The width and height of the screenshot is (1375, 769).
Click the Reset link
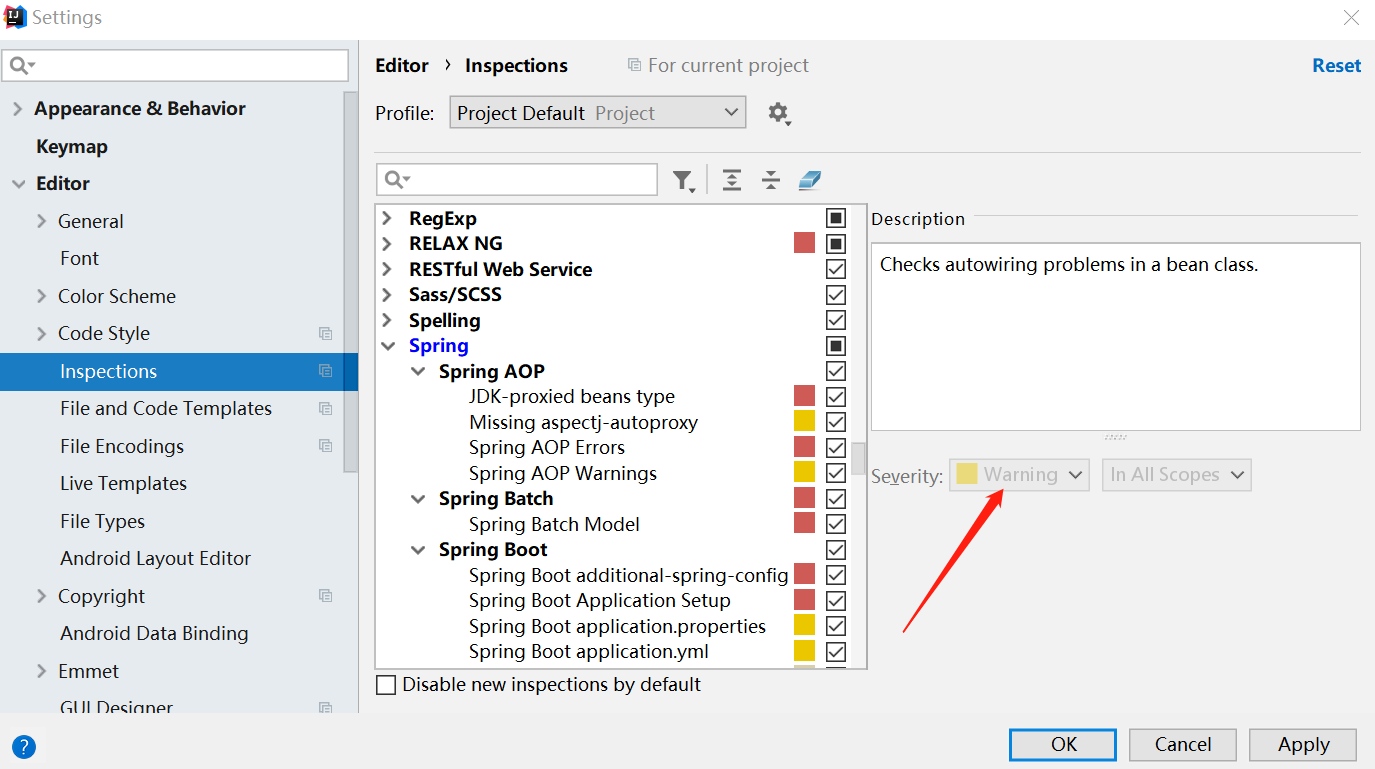coord(1336,65)
